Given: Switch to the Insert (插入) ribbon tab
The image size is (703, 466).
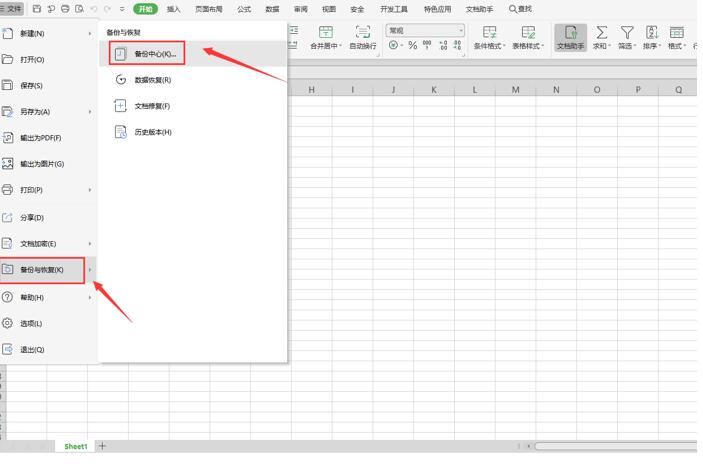Looking at the screenshot, I should coord(174,9).
